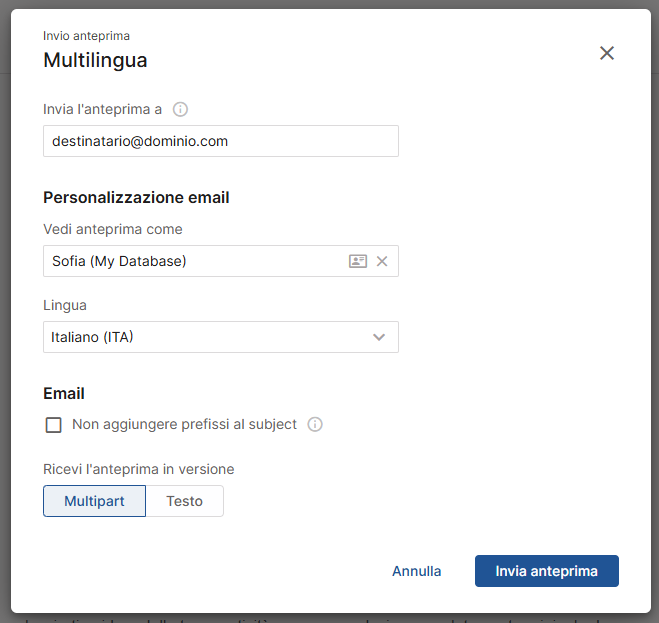
Task: Select the Multipart version option
Action: (x=94, y=501)
